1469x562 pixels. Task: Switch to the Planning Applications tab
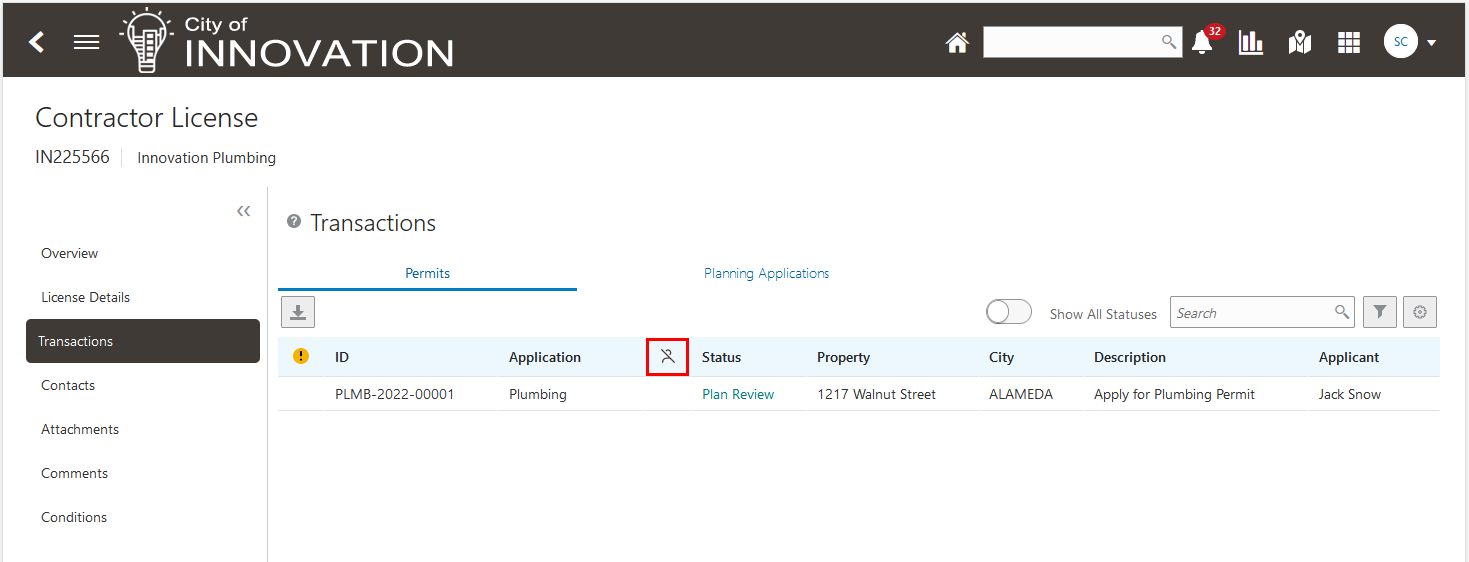pyautogui.click(x=766, y=273)
